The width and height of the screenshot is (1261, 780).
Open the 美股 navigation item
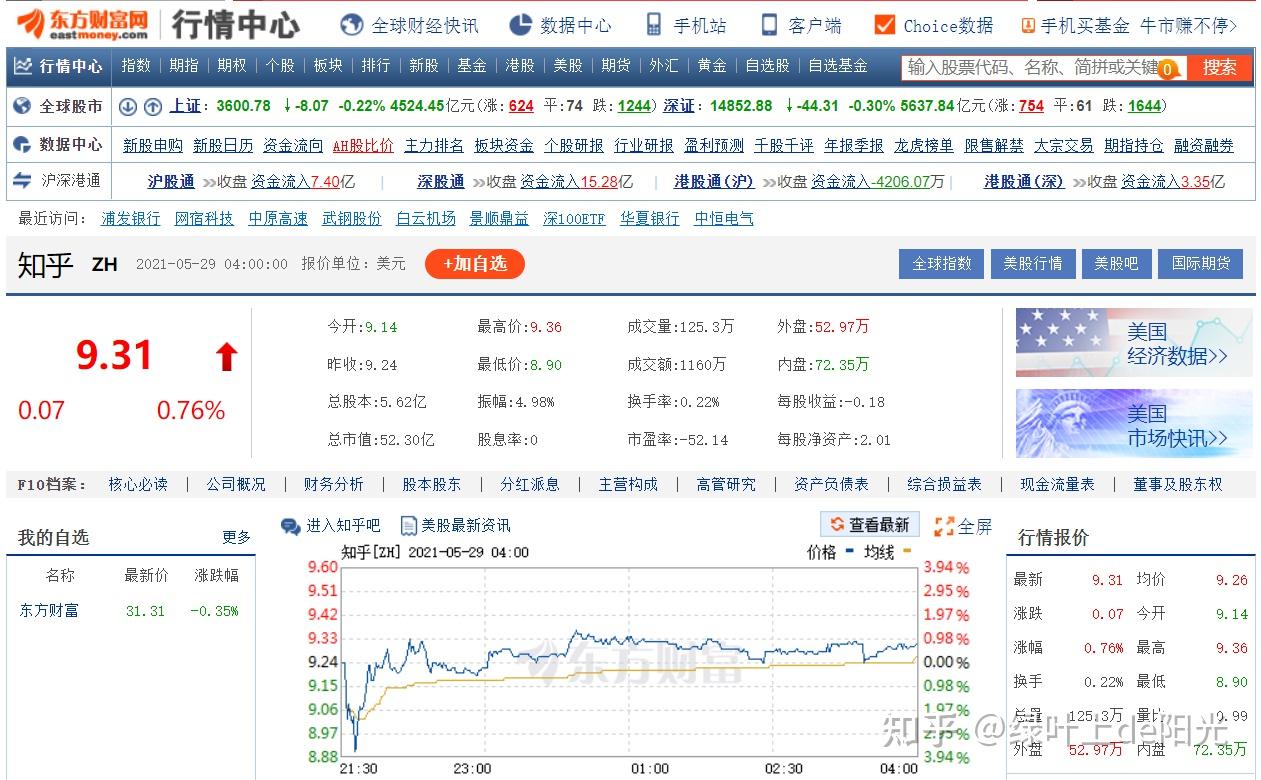tap(568, 66)
